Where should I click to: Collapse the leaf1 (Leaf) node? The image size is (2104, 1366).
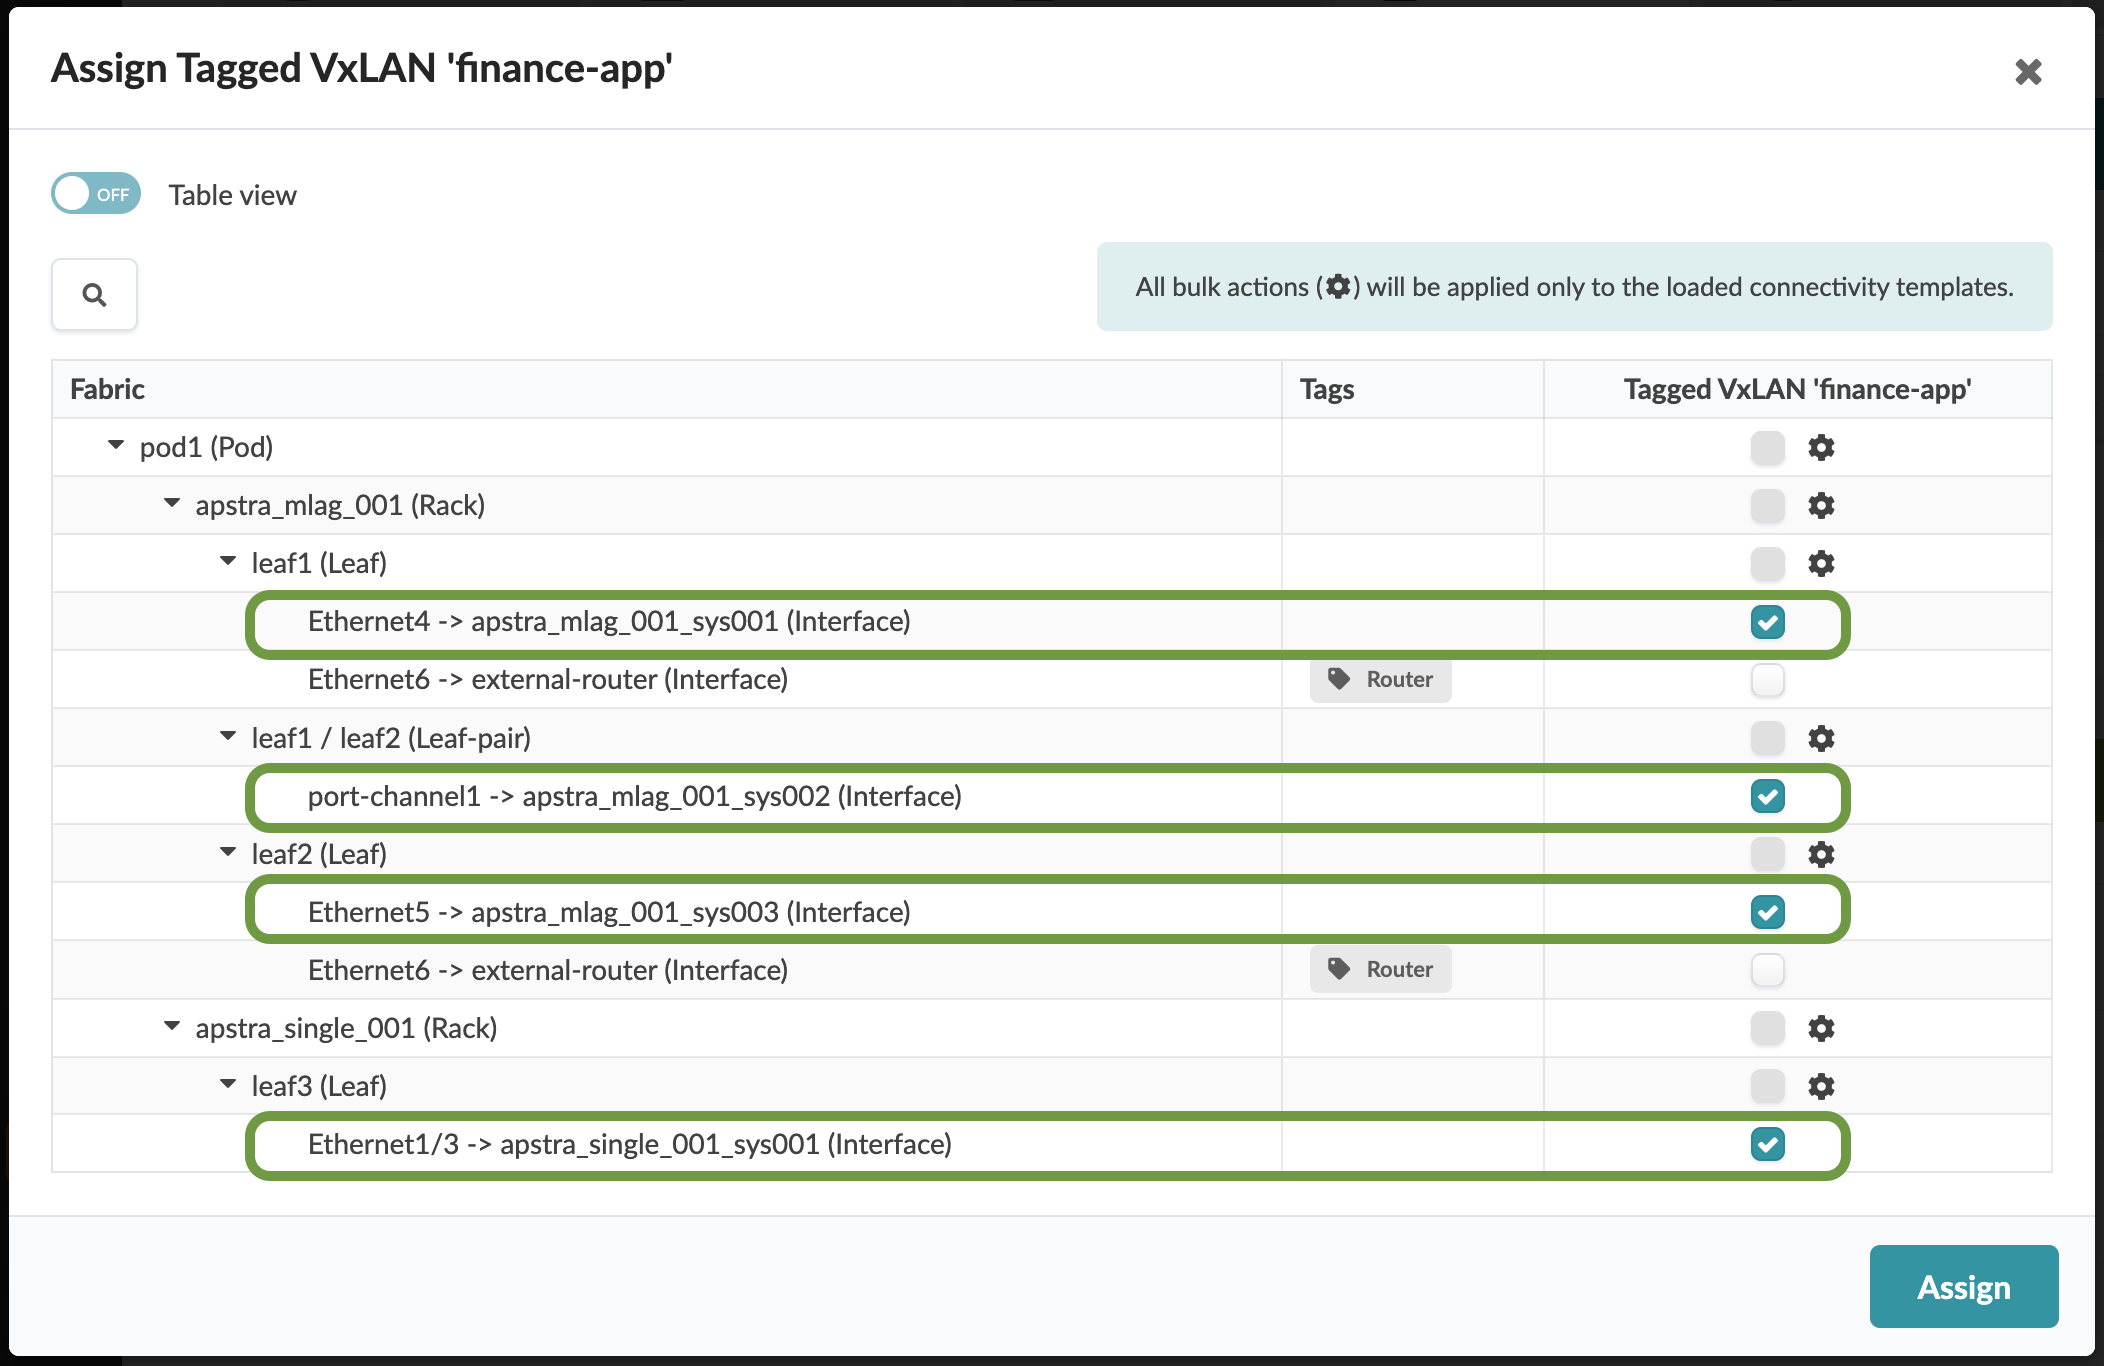tap(228, 561)
